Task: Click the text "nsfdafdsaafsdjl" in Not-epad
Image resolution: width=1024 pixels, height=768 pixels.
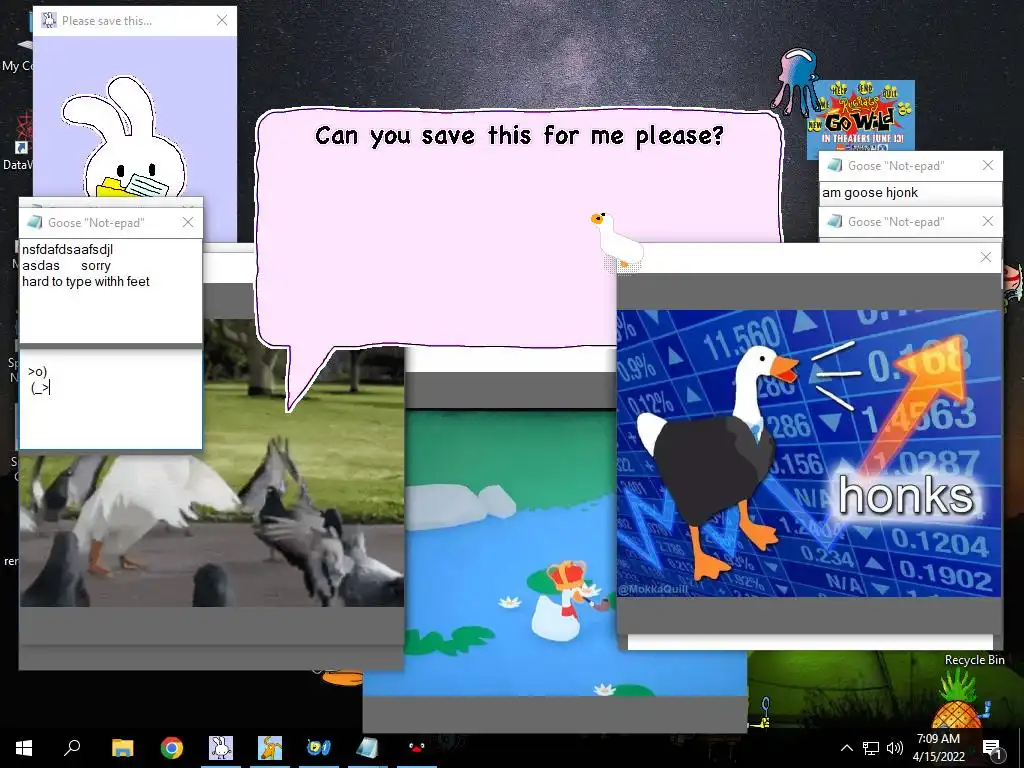Action: [67, 249]
